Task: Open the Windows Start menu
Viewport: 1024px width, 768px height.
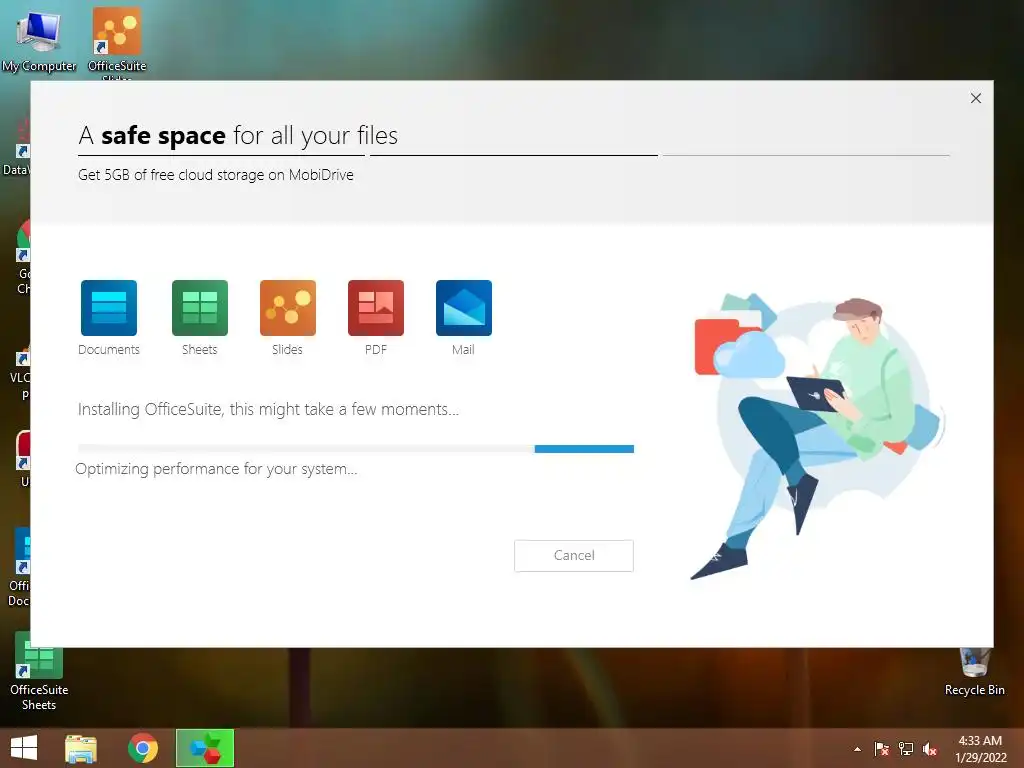Action: pos(24,748)
